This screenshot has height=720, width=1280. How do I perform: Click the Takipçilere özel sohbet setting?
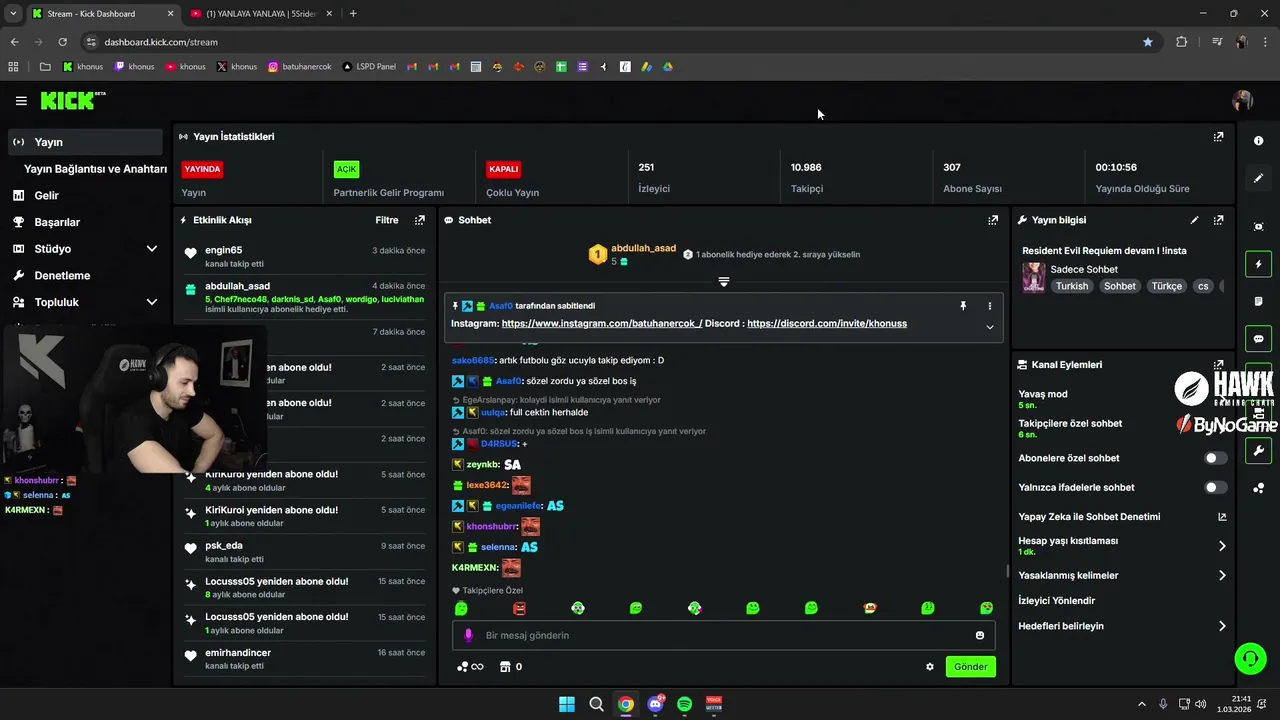[x=1070, y=428]
